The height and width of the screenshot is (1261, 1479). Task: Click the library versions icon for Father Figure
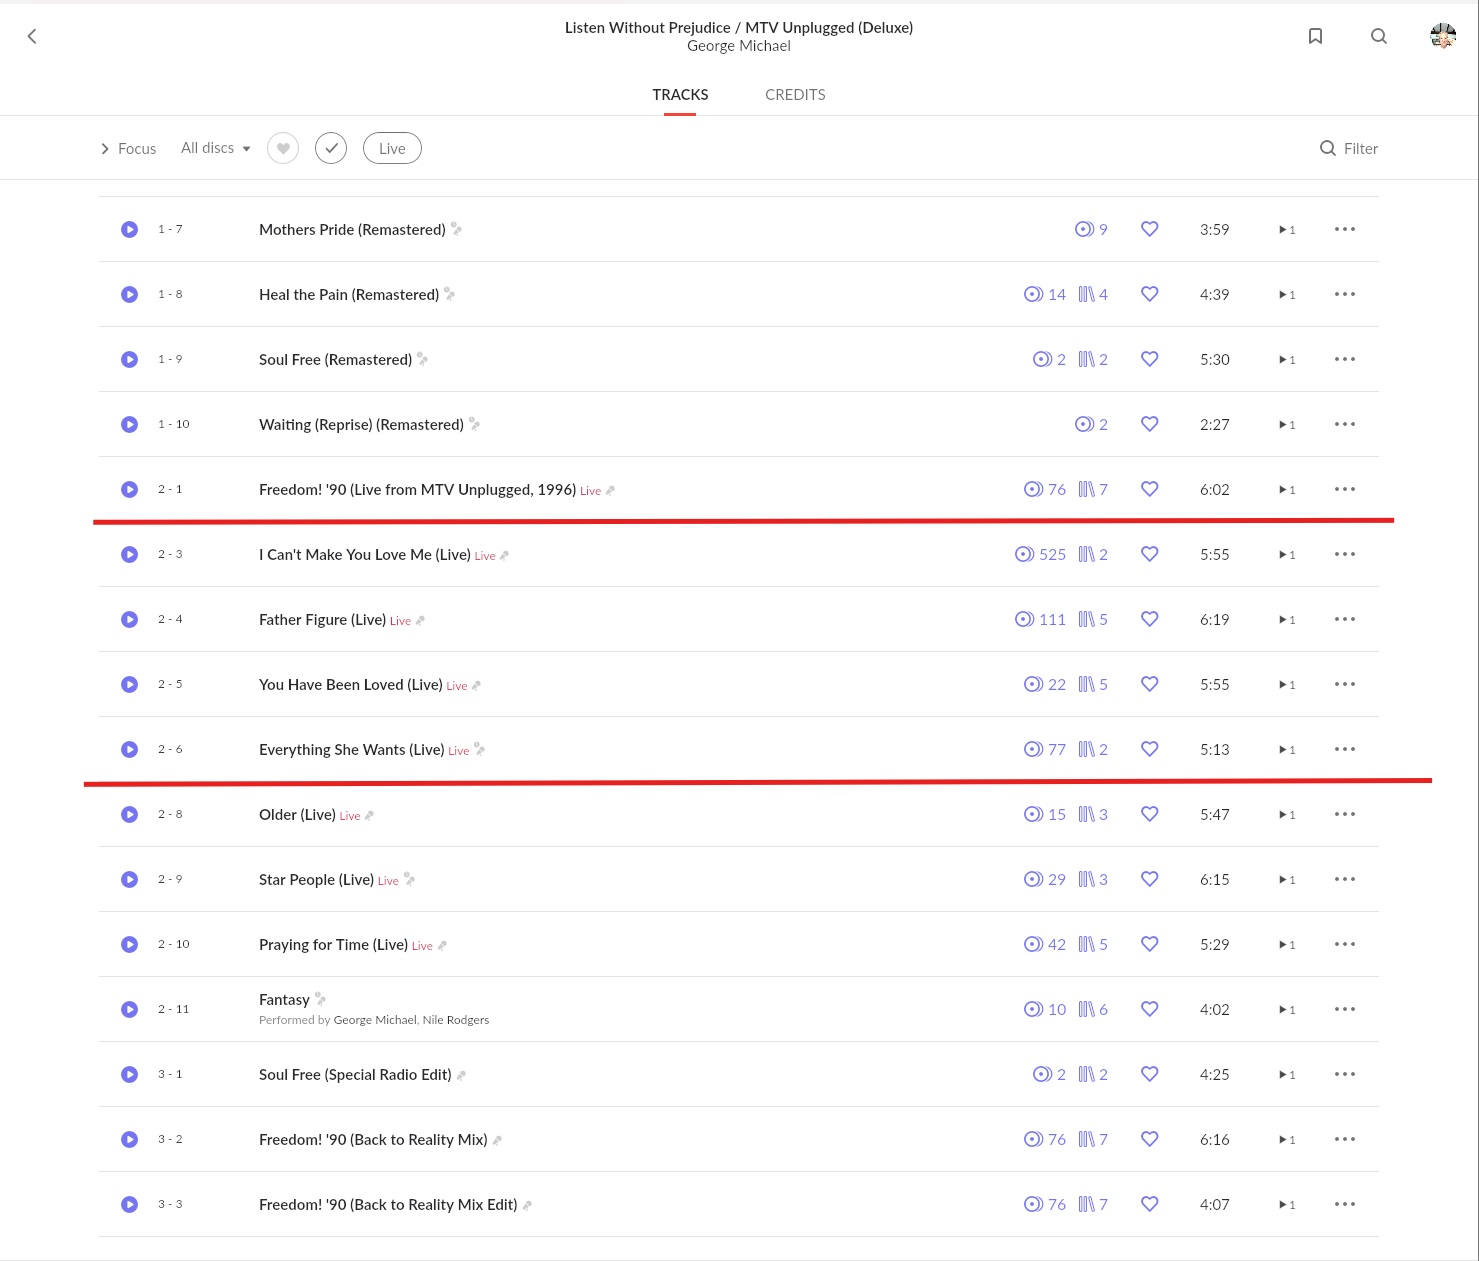click(x=1086, y=619)
